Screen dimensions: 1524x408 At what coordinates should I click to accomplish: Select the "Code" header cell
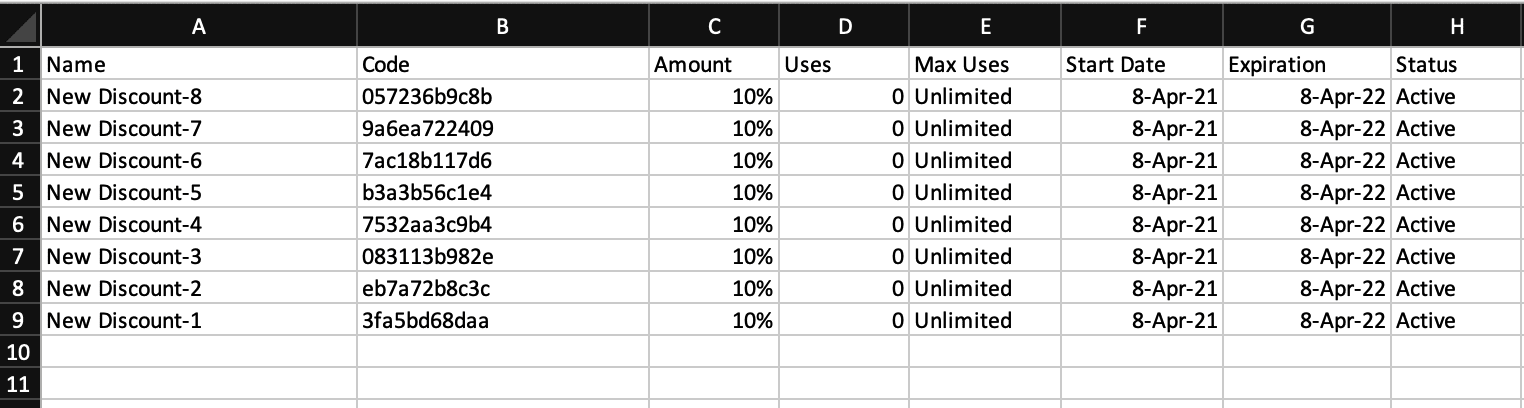(502, 65)
